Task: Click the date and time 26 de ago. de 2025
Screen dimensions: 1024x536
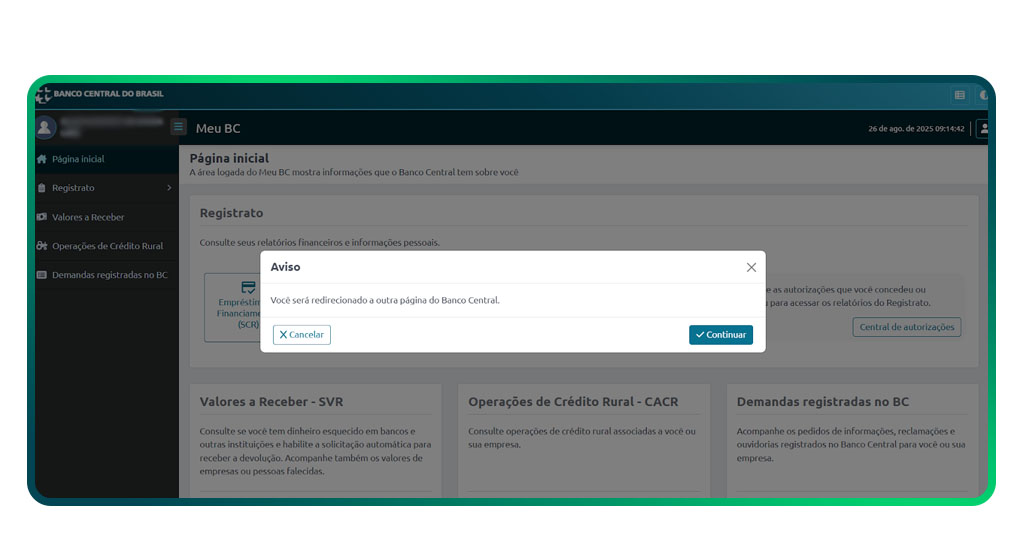Action: click(x=916, y=129)
